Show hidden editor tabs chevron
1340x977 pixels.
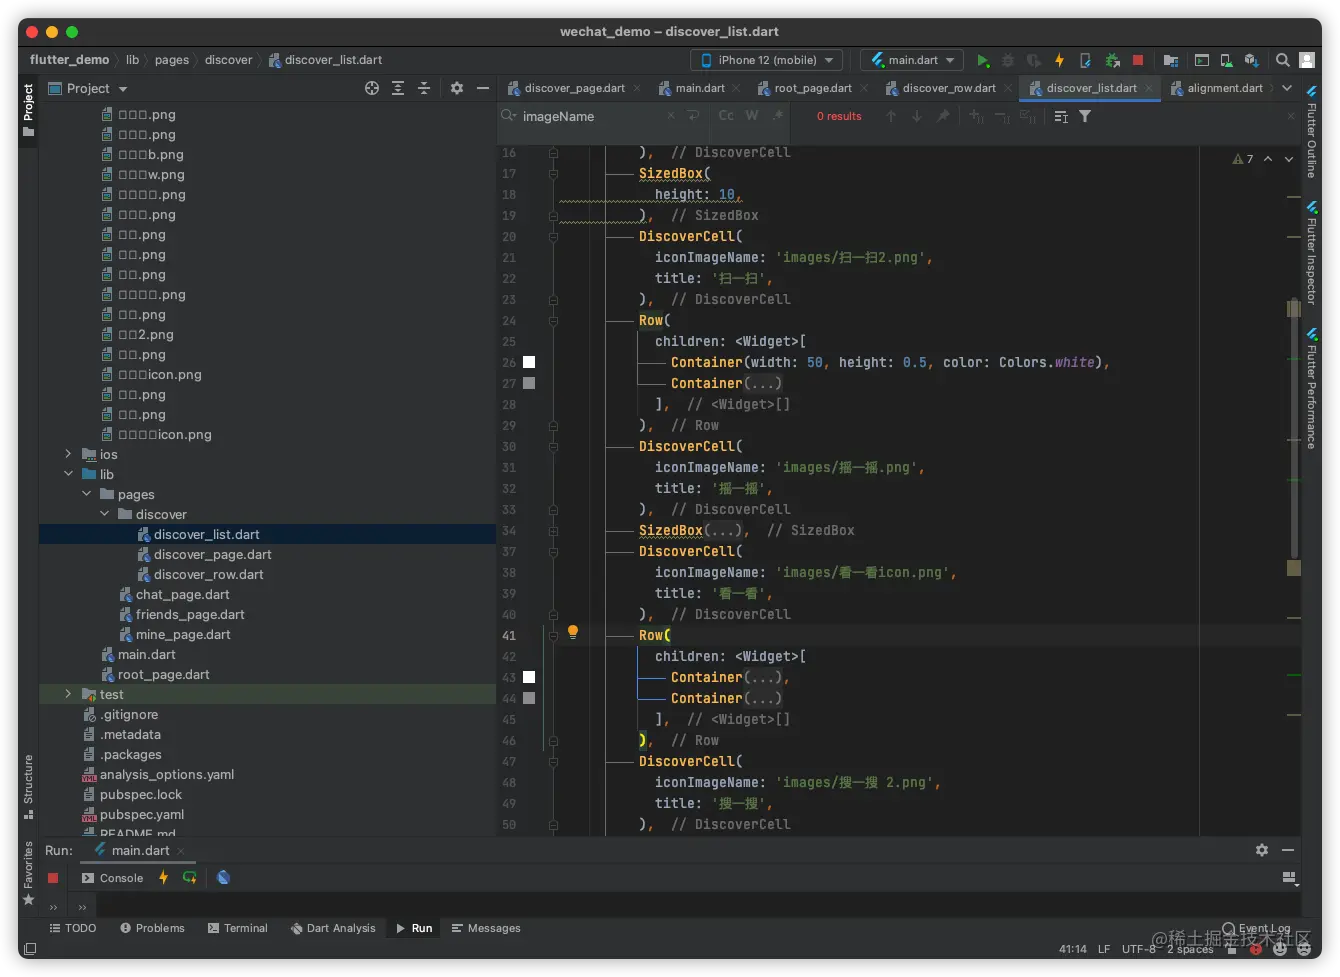1287,88
